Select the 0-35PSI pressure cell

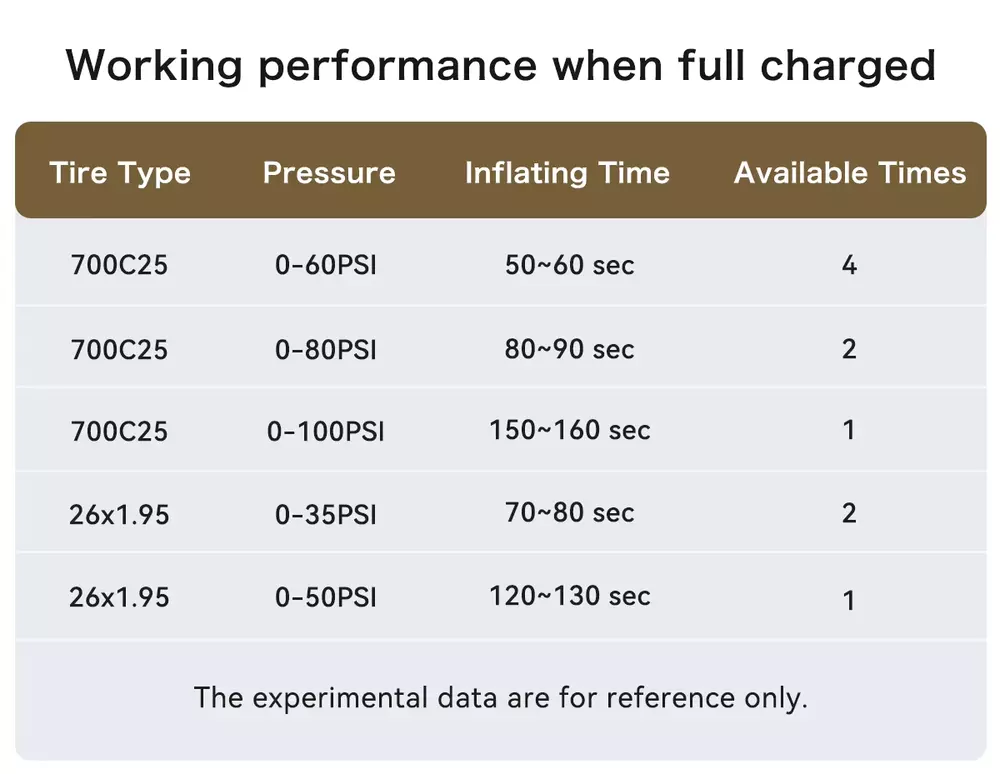click(326, 515)
